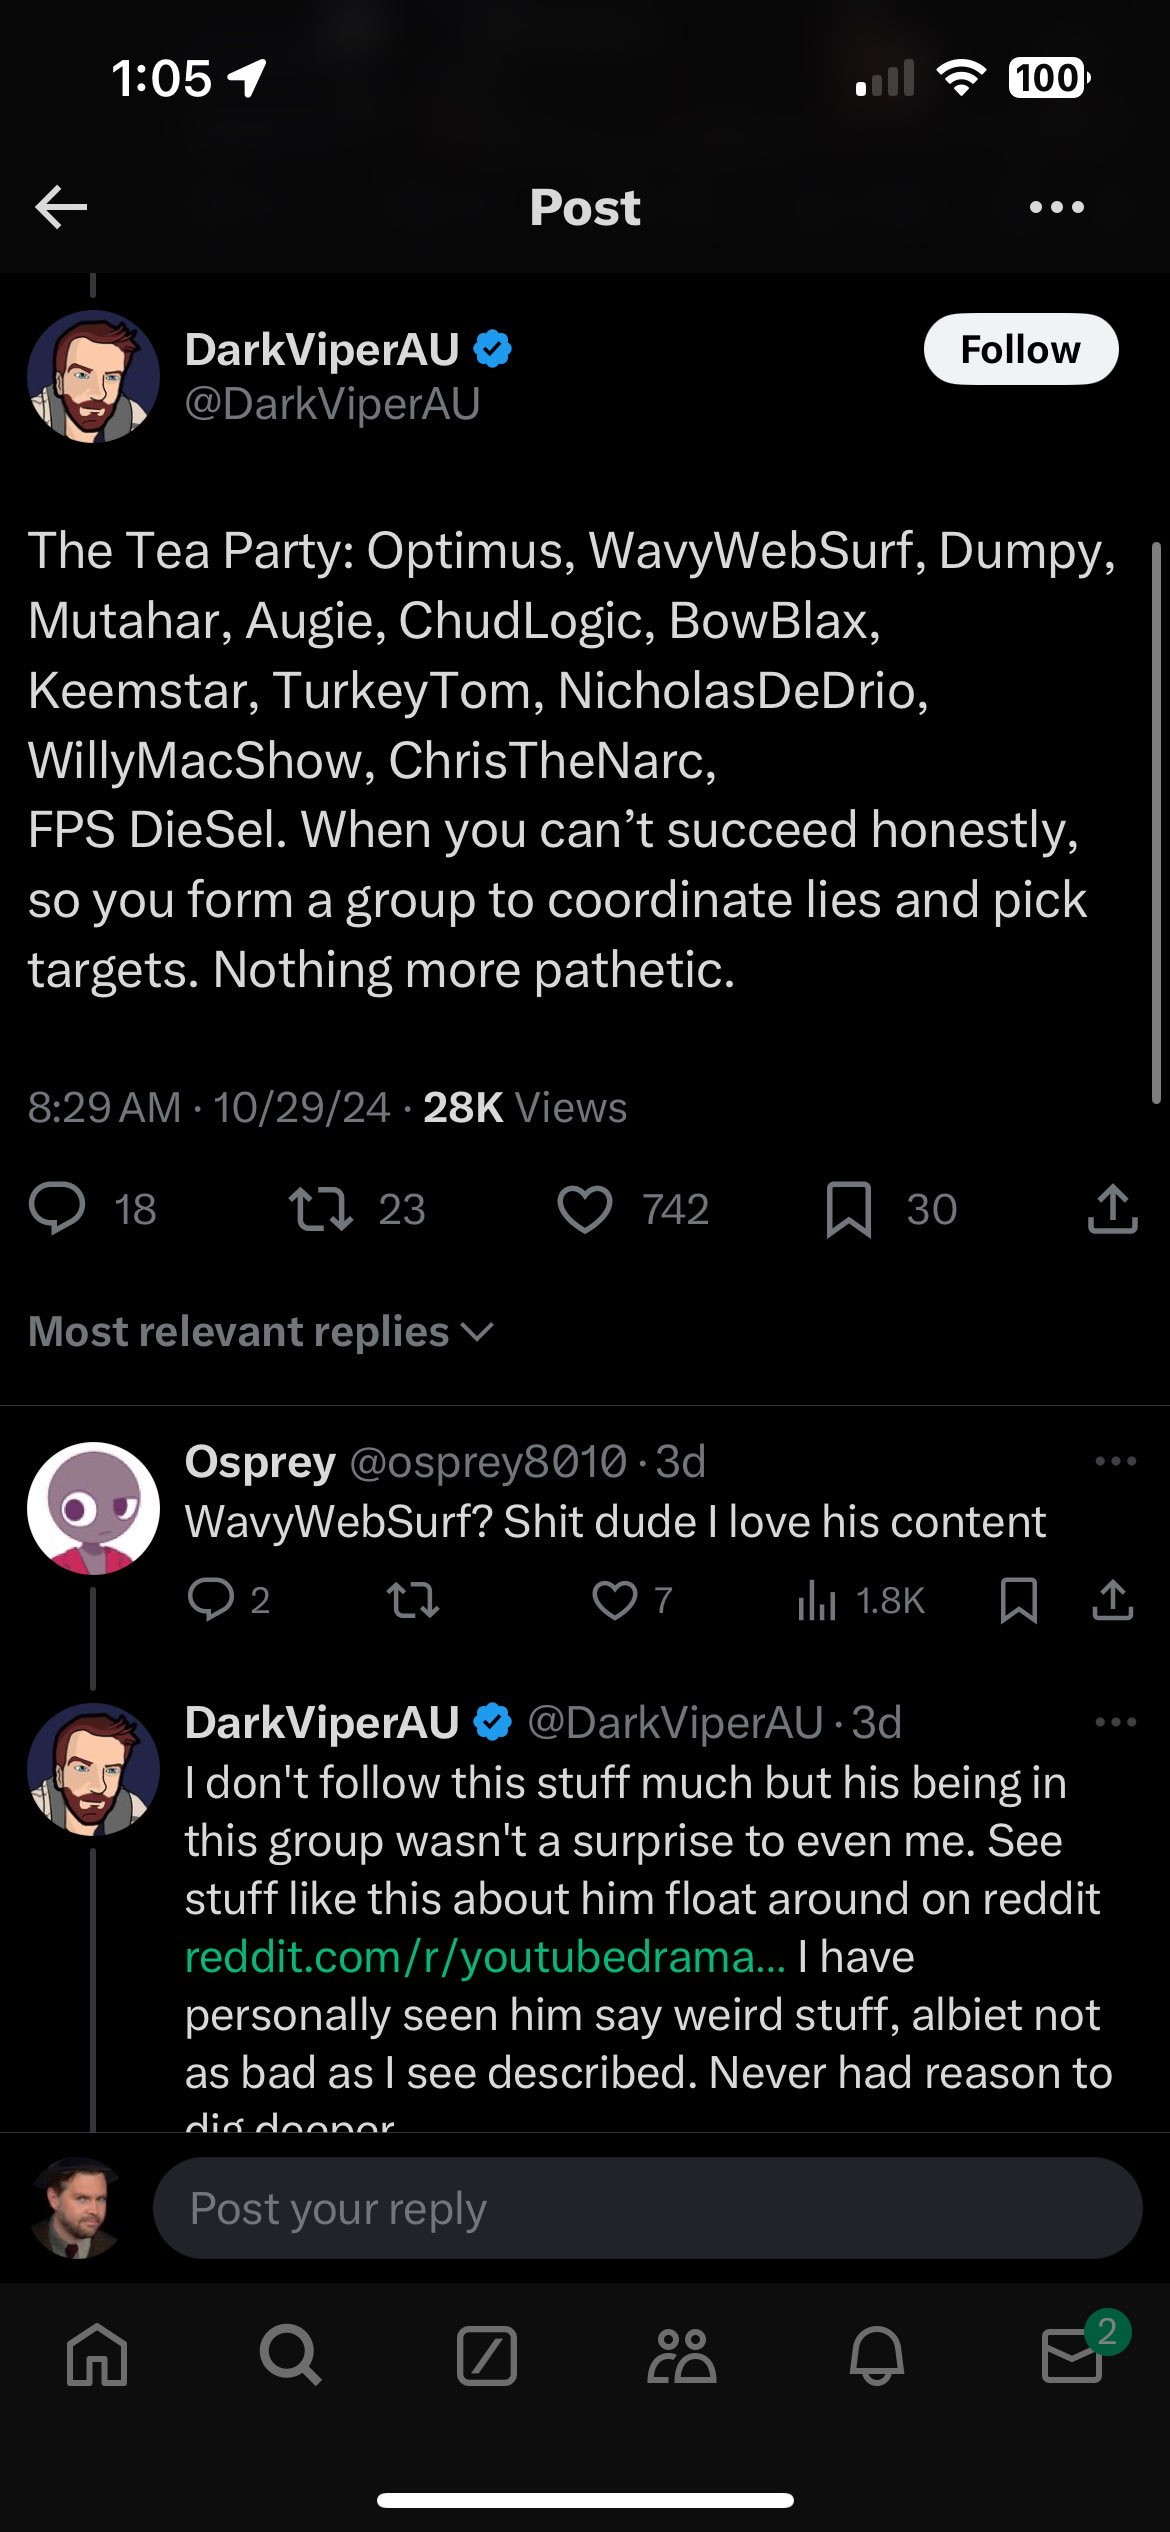
Task: Open the Grok tab in the bottom bar
Action: [487, 2356]
